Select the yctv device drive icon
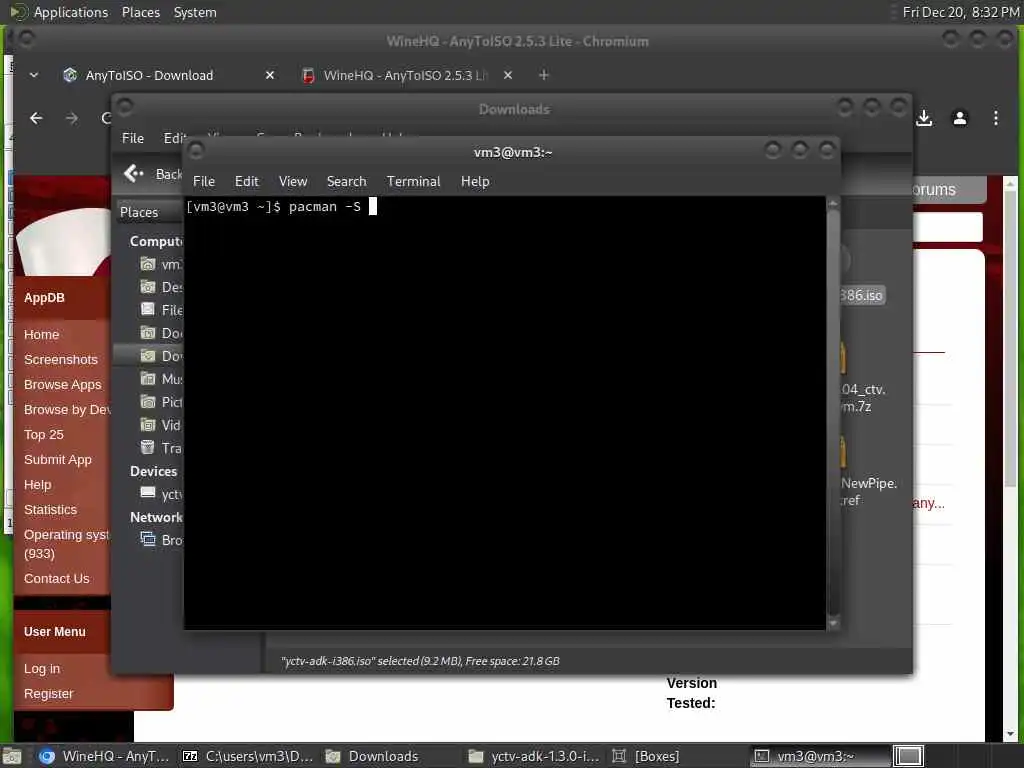 click(148, 494)
